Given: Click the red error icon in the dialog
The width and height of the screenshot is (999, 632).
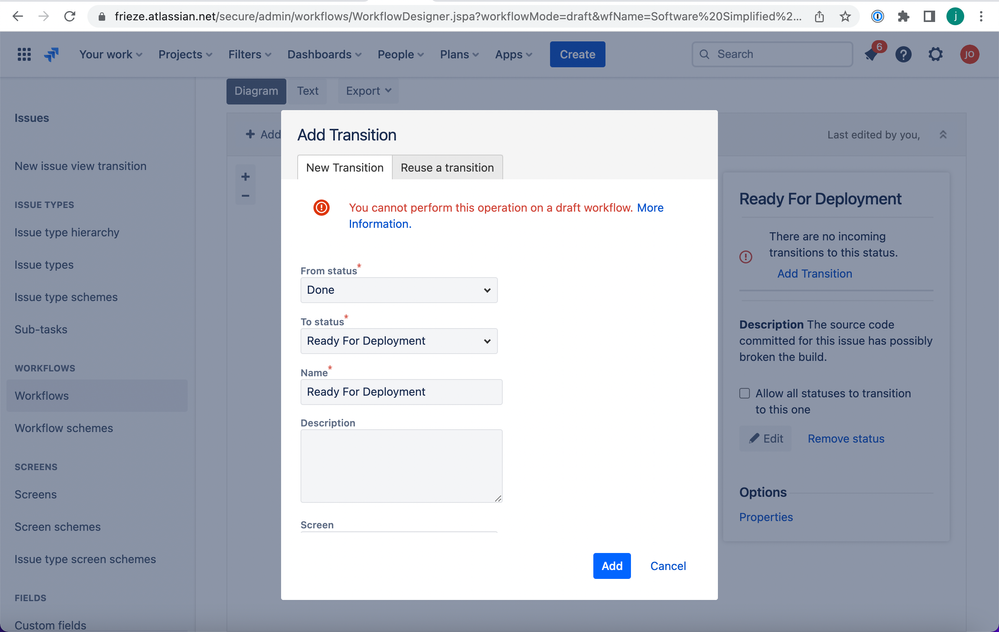Looking at the screenshot, I should coord(322,208).
